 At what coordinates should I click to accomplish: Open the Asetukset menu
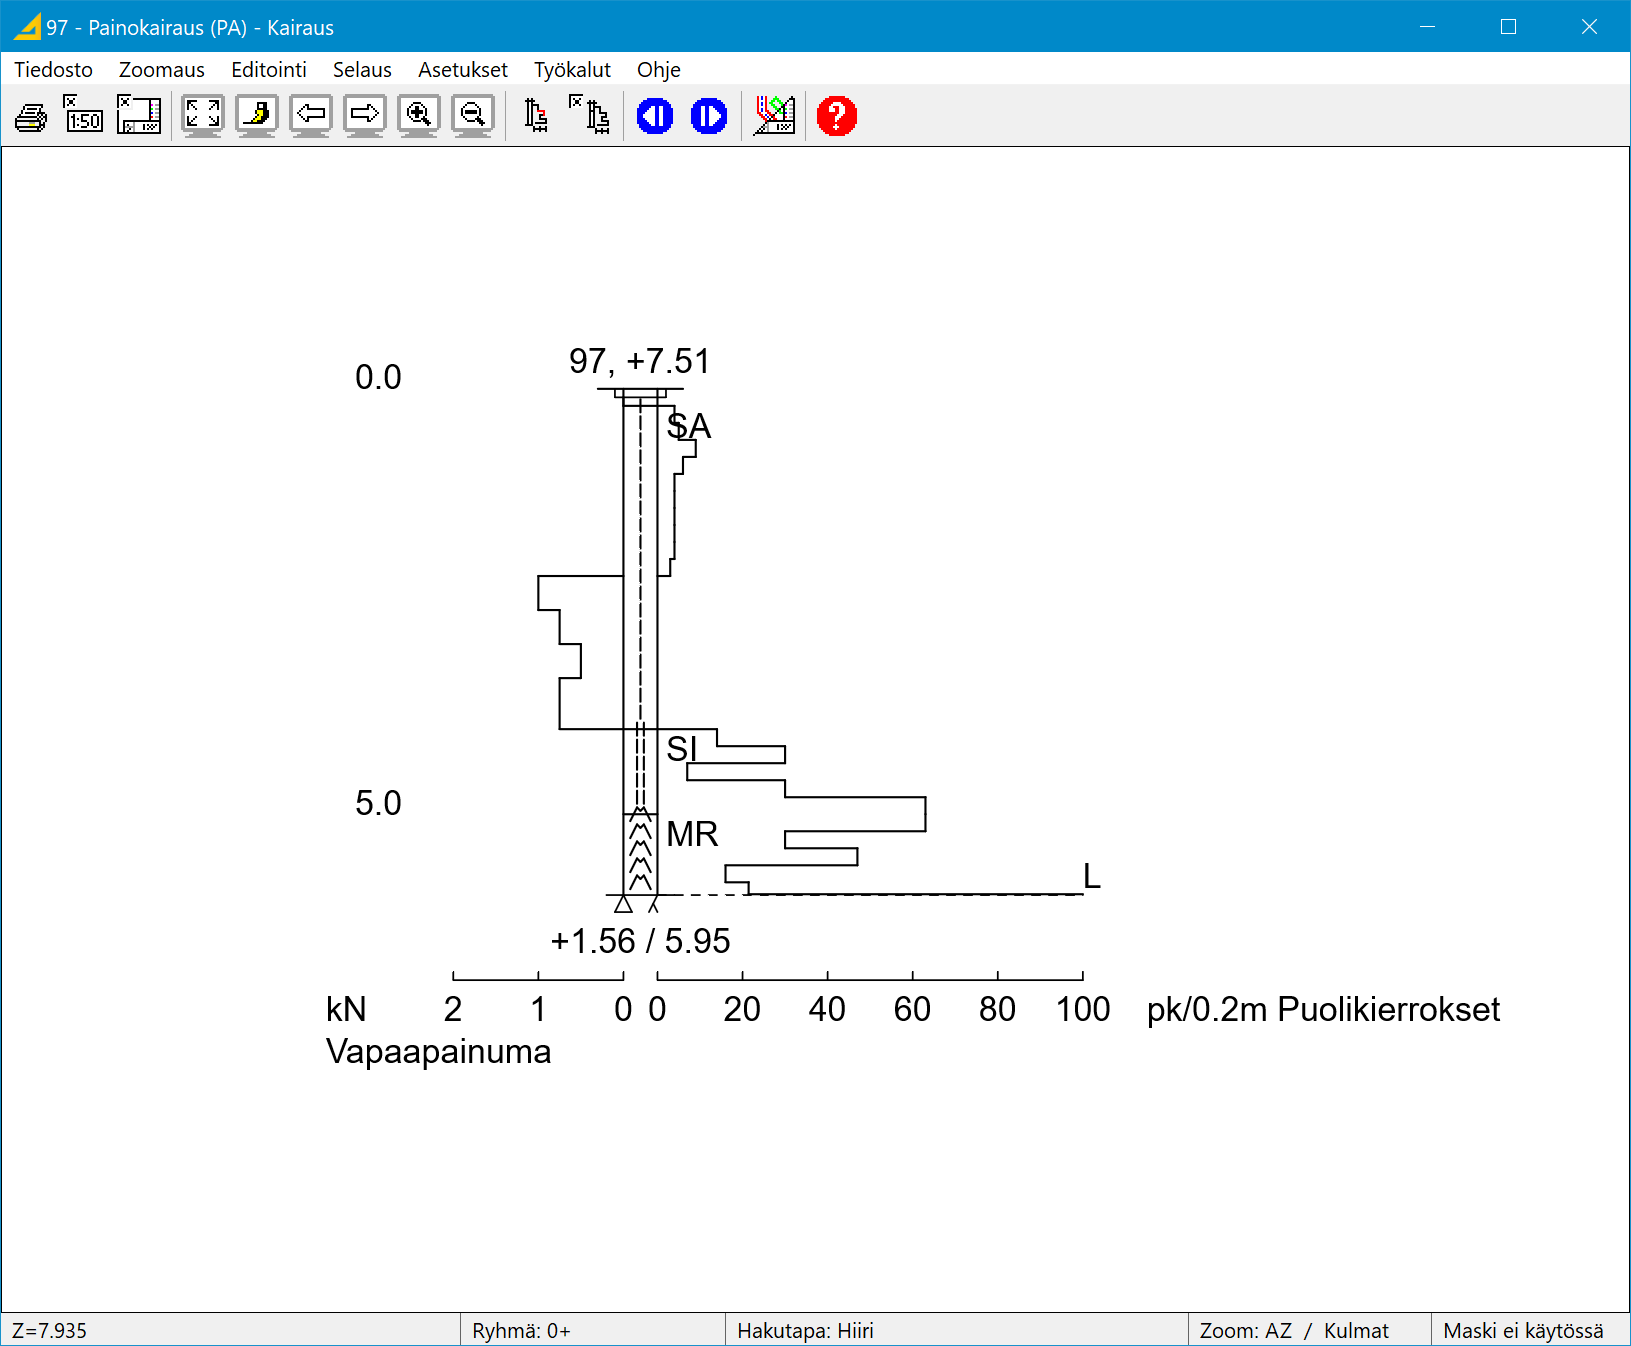pyautogui.click(x=462, y=70)
